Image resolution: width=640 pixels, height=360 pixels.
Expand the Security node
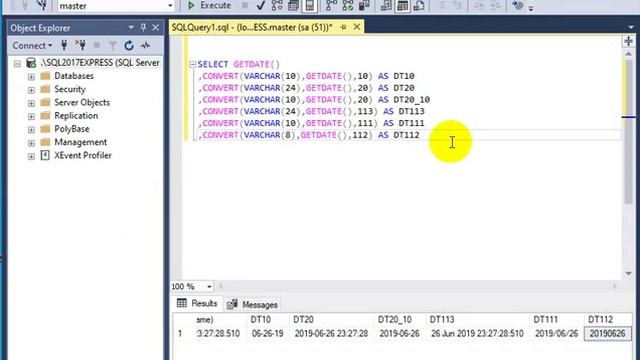[31, 90]
